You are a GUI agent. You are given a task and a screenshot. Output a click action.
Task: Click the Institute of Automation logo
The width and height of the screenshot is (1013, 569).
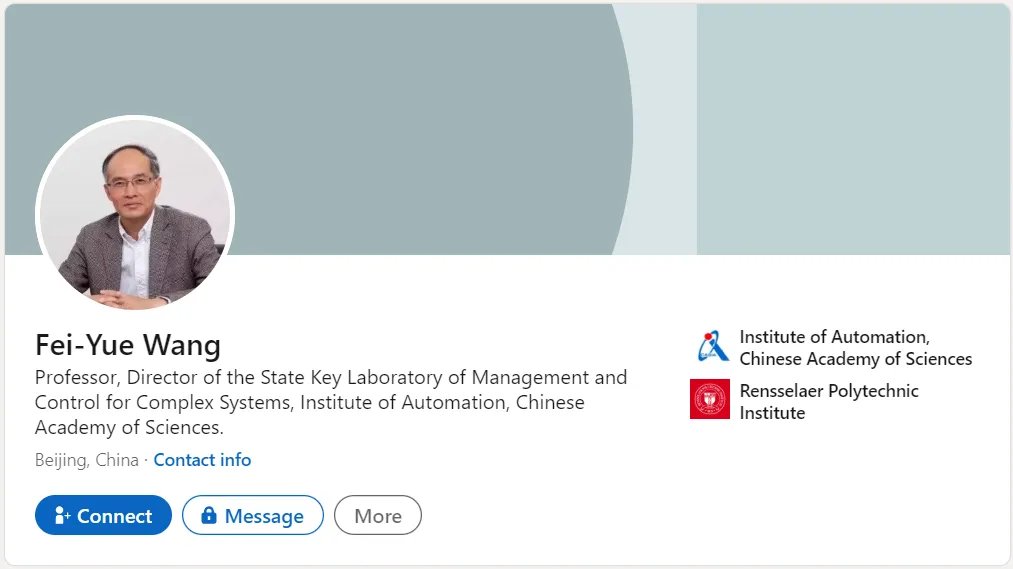(x=711, y=348)
